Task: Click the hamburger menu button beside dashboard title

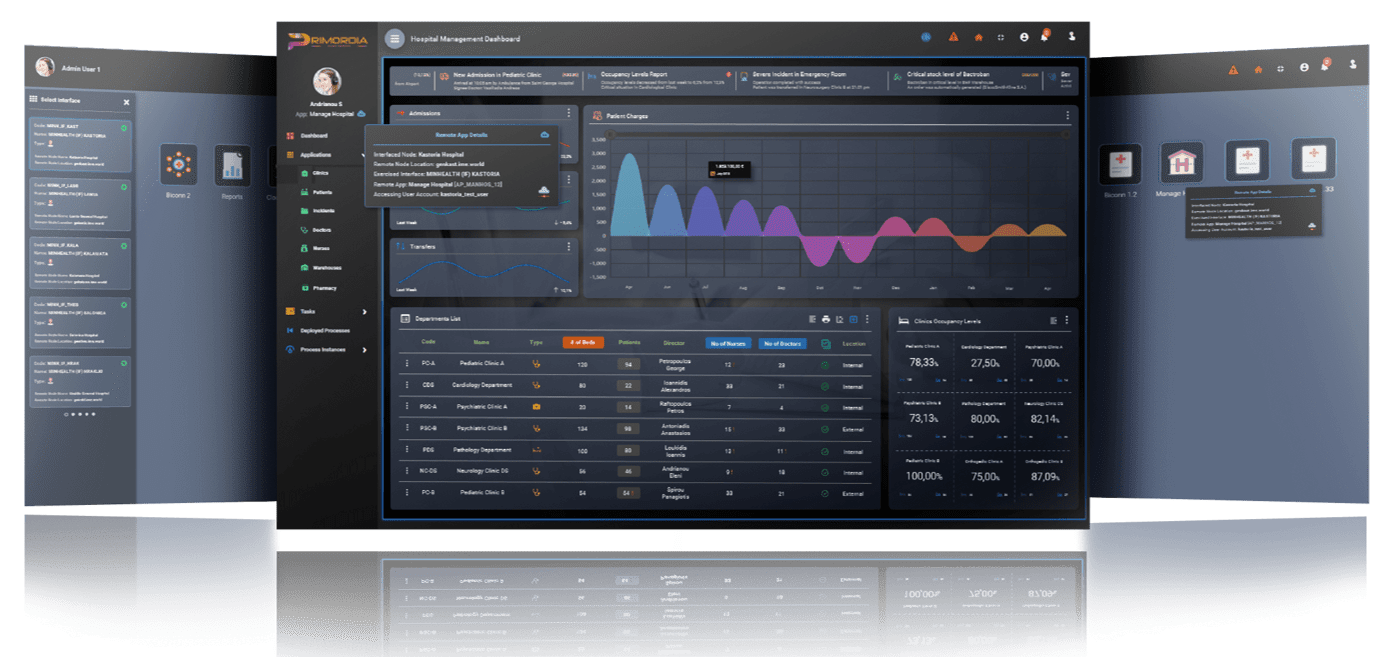Action: [x=395, y=39]
